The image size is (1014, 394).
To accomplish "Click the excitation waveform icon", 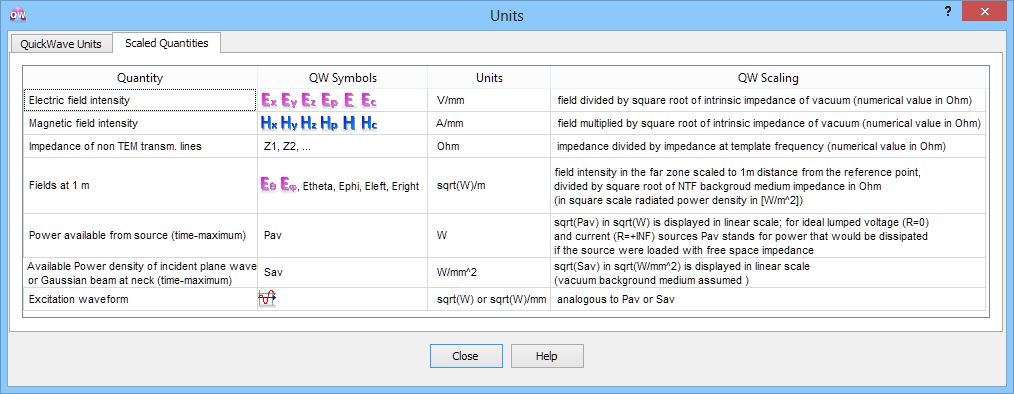I will click(267, 298).
